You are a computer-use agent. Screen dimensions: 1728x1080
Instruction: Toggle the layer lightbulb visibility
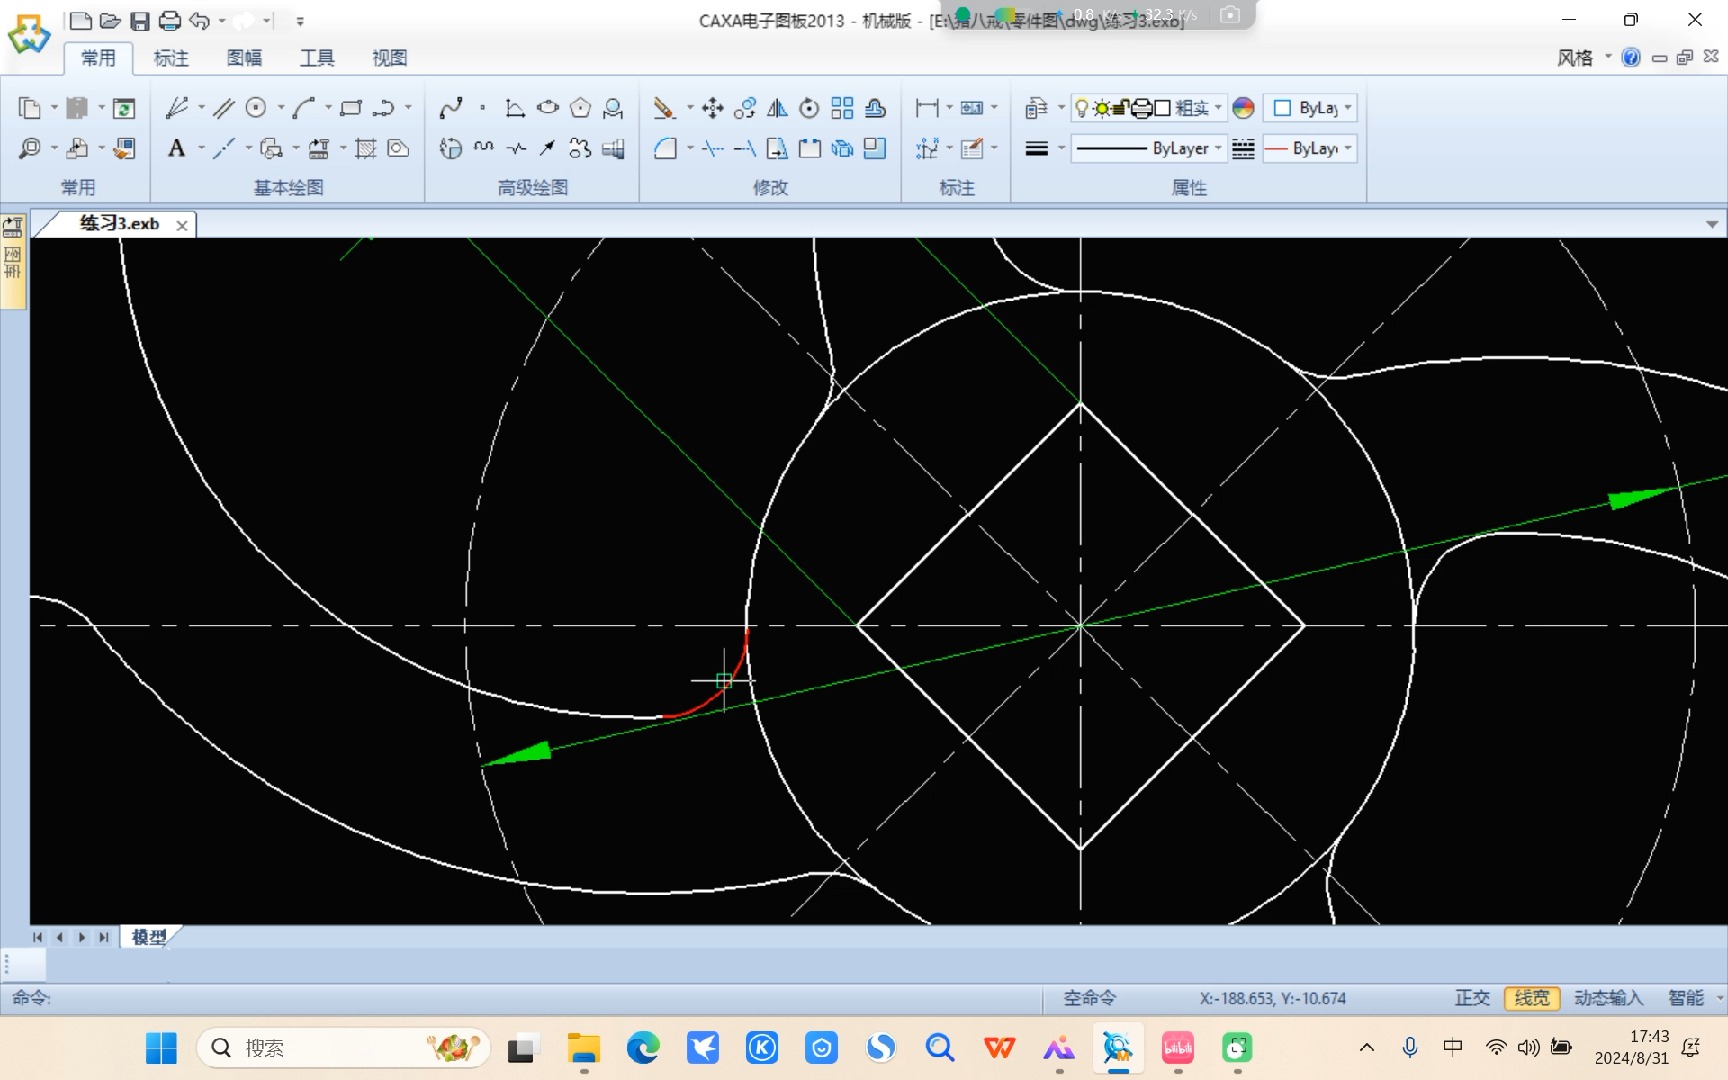pyautogui.click(x=1081, y=107)
